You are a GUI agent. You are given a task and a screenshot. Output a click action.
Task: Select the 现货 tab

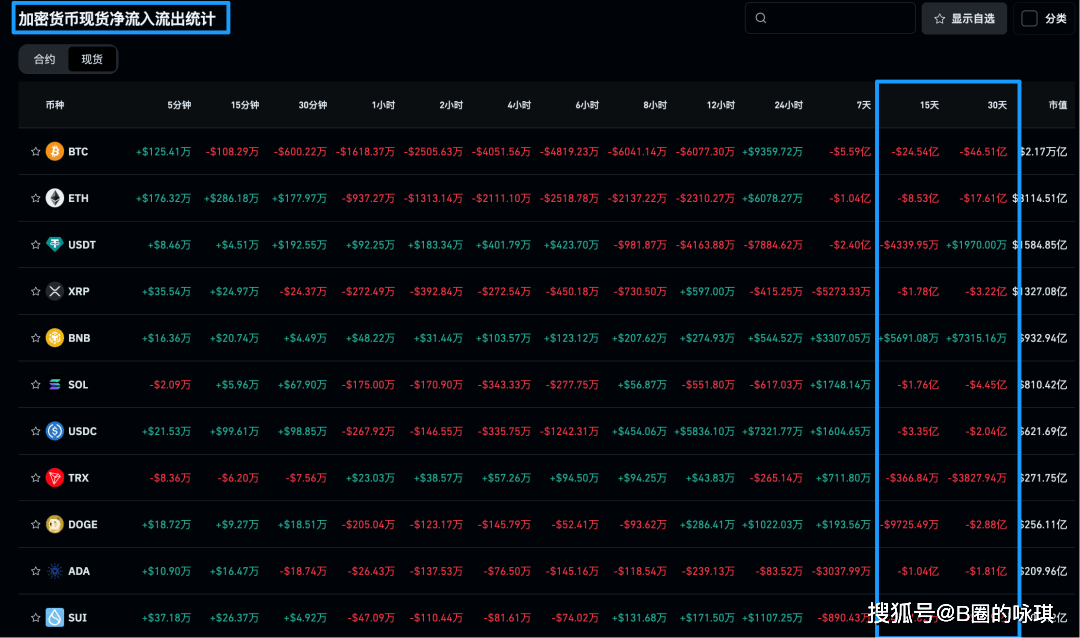92,60
